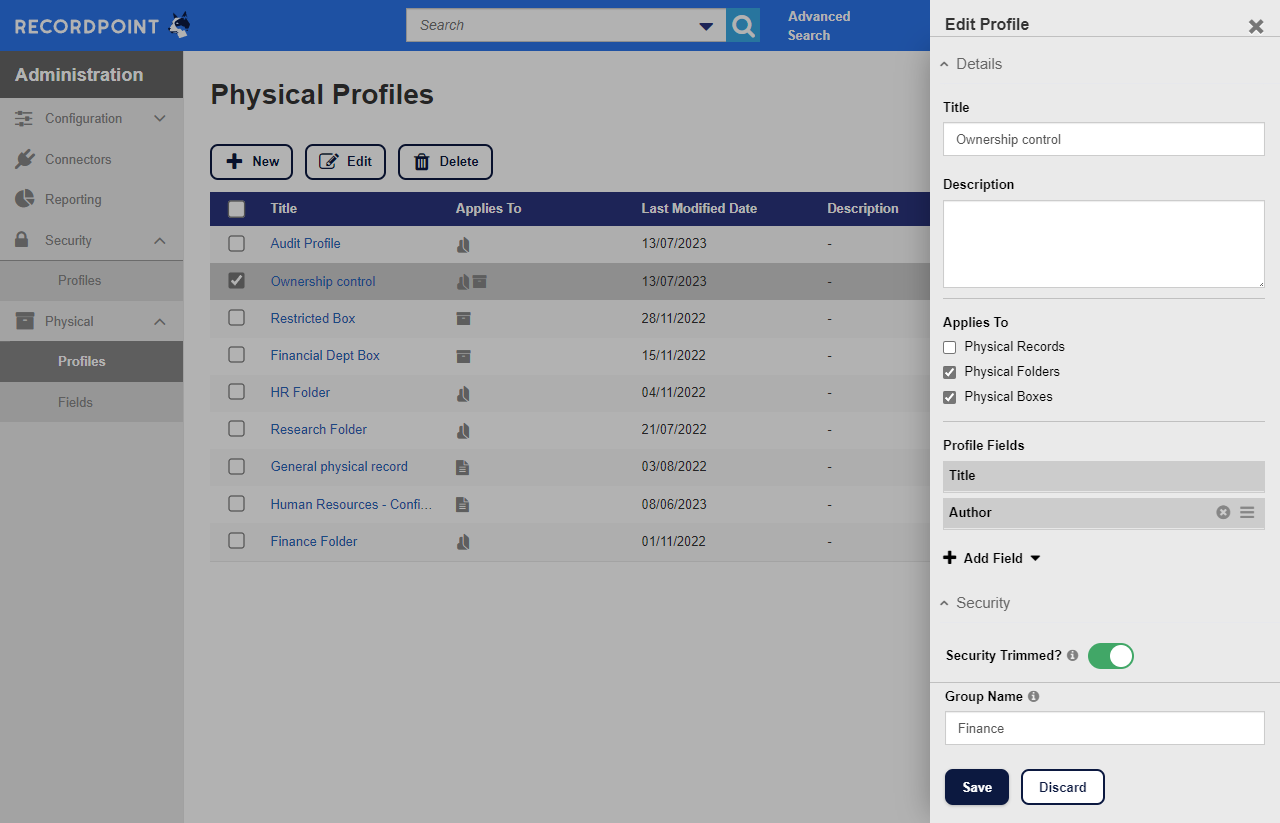This screenshot has height=823, width=1280.
Task: Check the Audit Profile row checkbox
Action: (x=236, y=243)
